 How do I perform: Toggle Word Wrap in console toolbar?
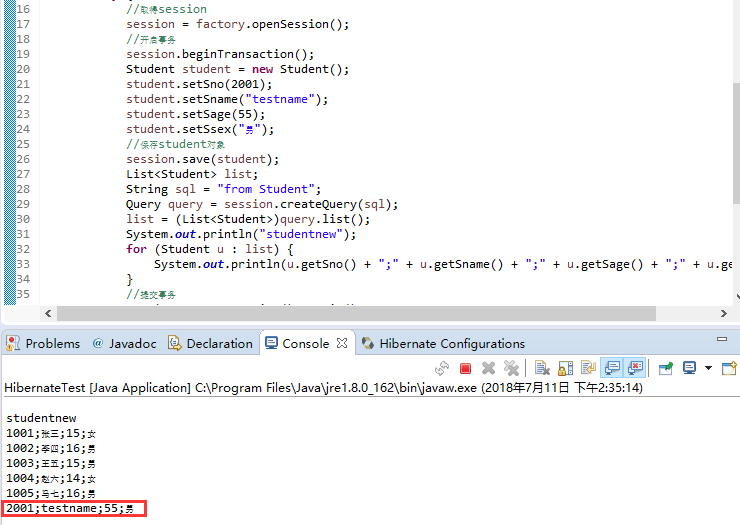pyautogui.click(x=587, y=368)
